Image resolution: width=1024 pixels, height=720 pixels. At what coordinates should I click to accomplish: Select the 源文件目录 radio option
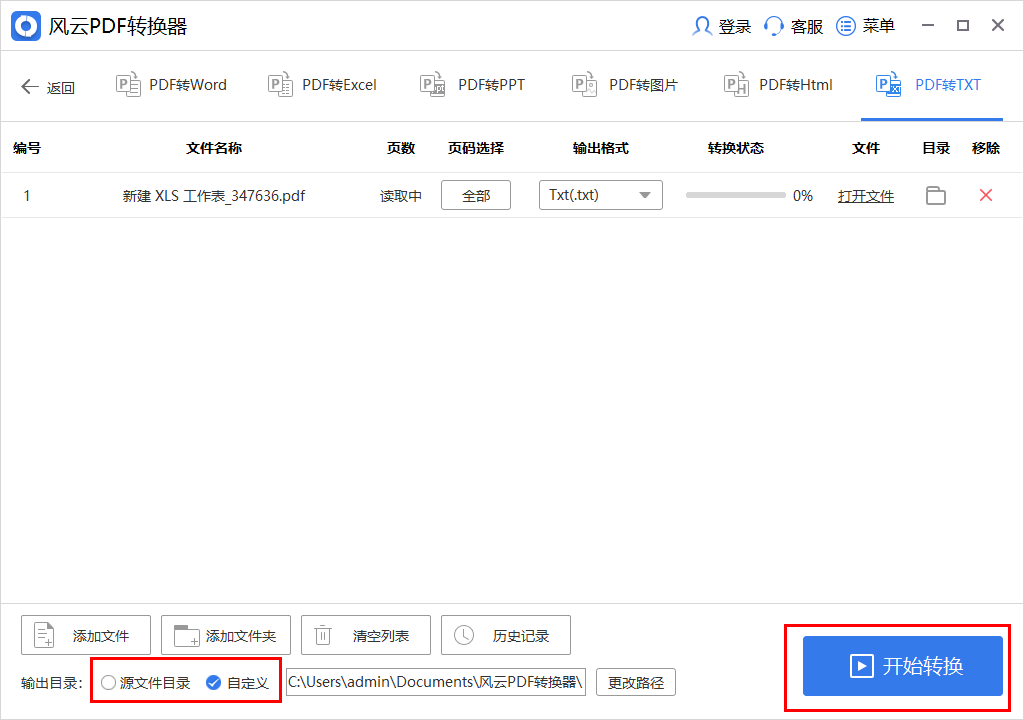pos(108,683)
